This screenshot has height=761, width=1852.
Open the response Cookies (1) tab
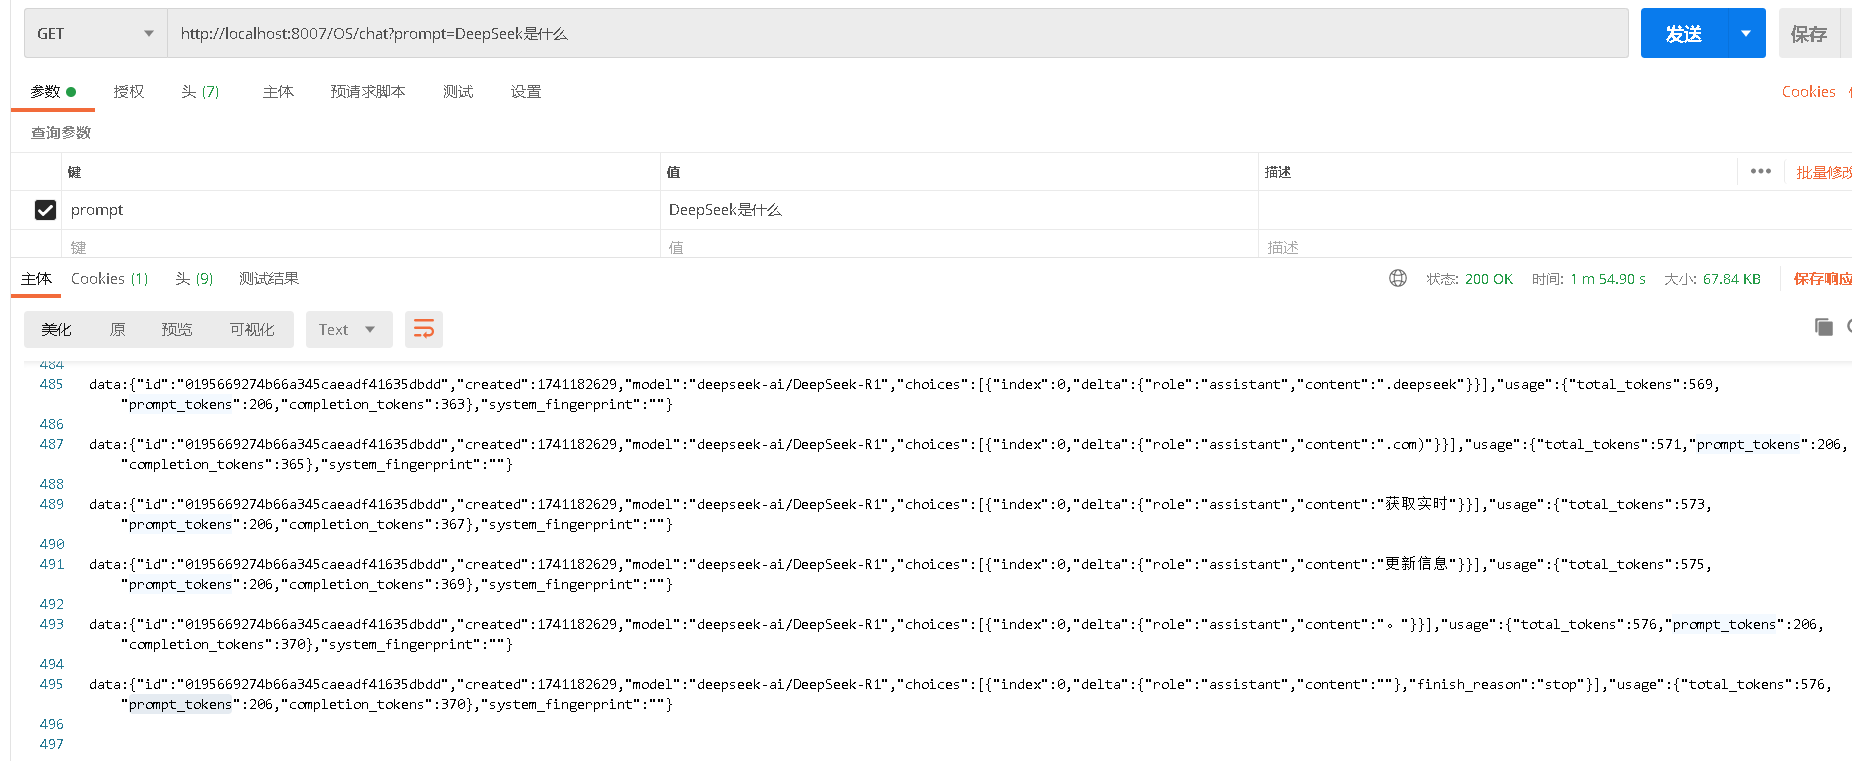click(109, 278)
